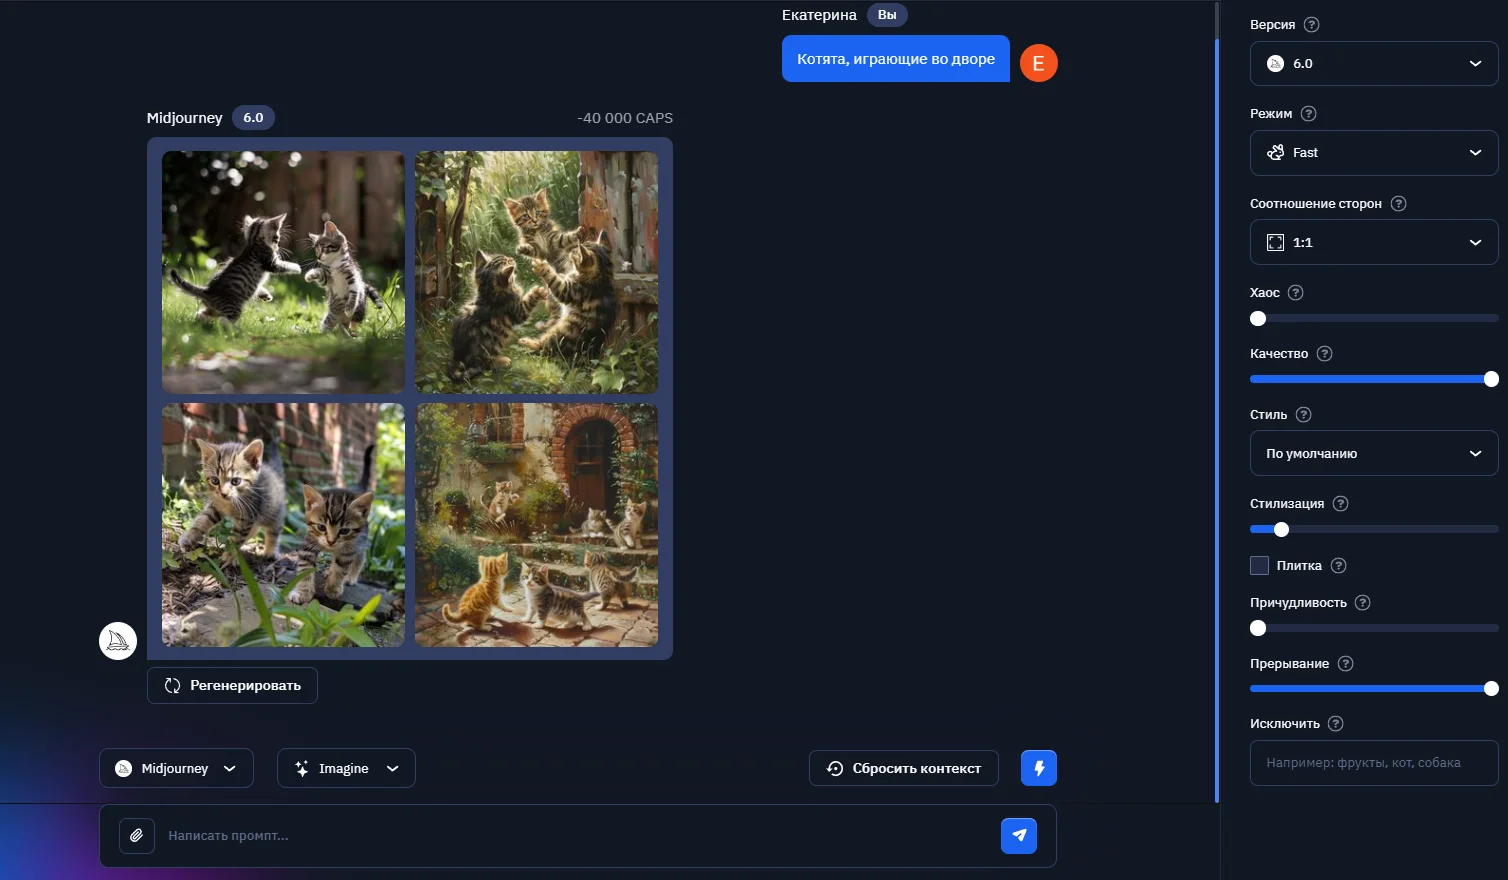Click help icon beside Соотношение сторон

tap(1398, 204)
